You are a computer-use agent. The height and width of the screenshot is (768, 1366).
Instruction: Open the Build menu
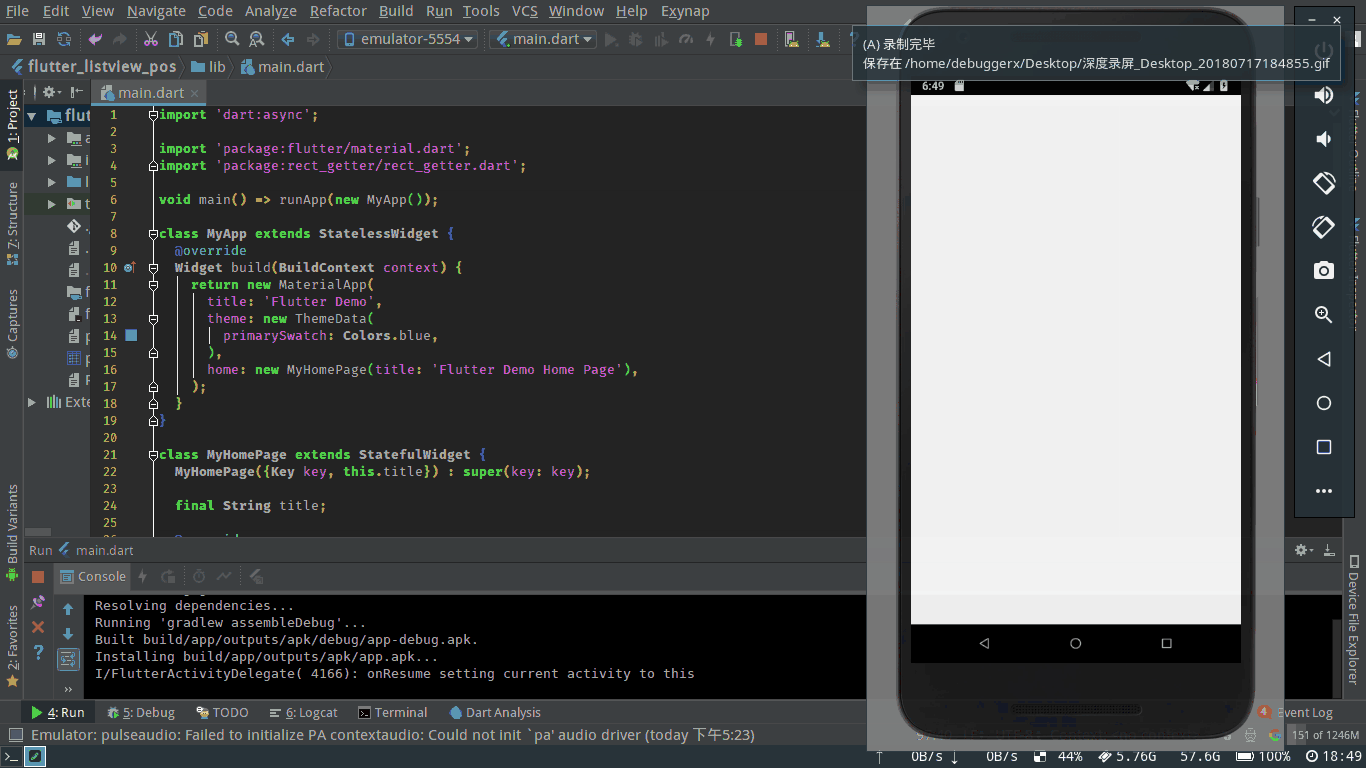coord(396,11)
